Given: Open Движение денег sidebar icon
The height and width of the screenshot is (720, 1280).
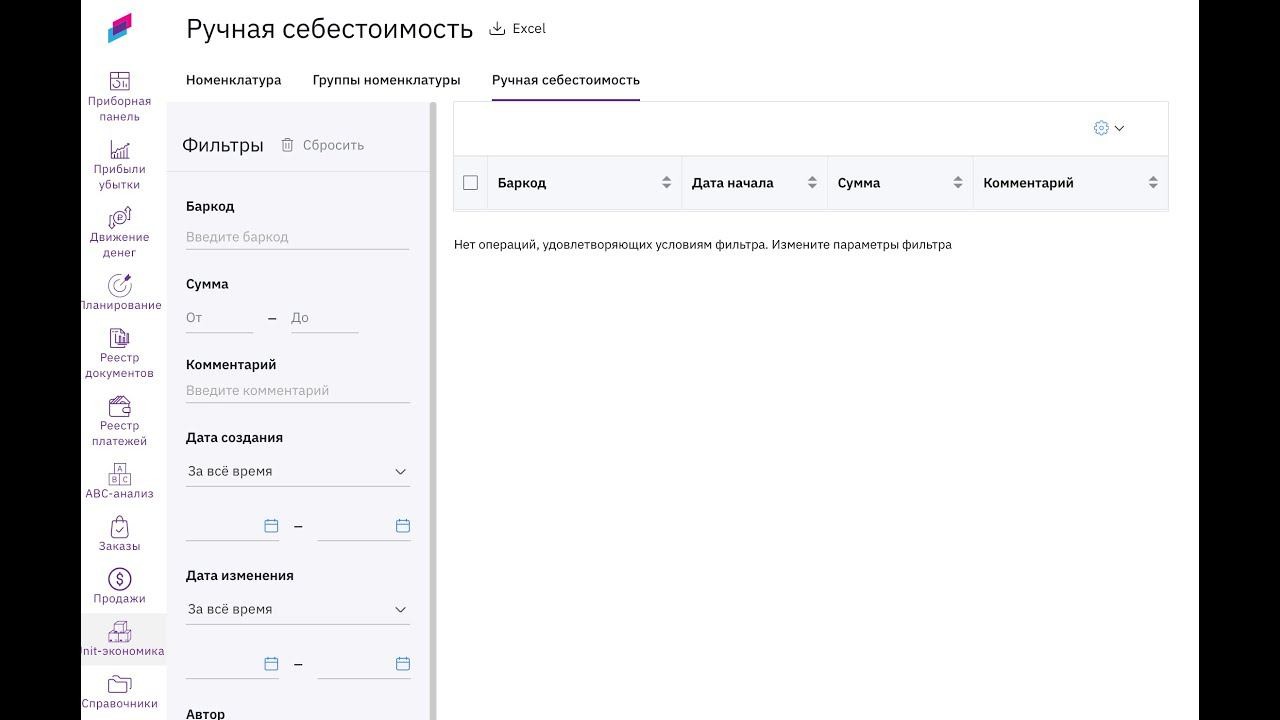Looking at the screenshot, I should (x=119, y=218).
